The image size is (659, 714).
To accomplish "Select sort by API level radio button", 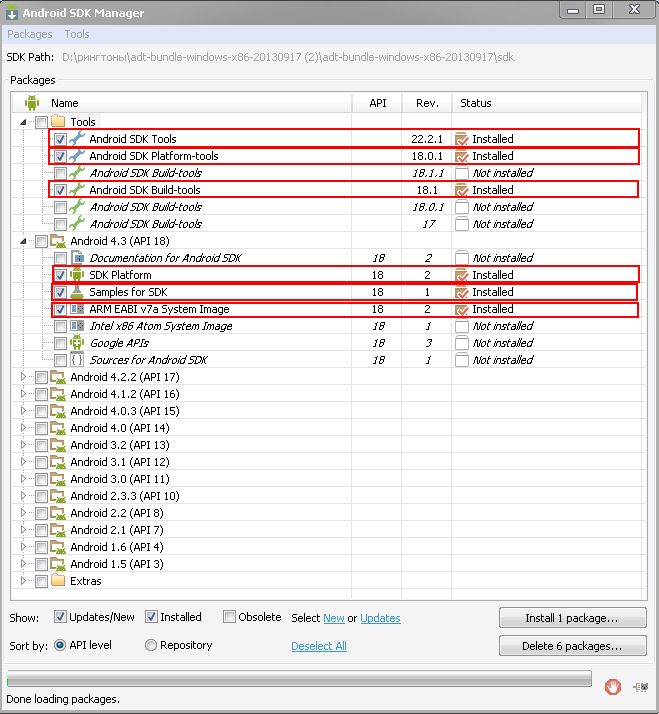I will tap(60, 645).
